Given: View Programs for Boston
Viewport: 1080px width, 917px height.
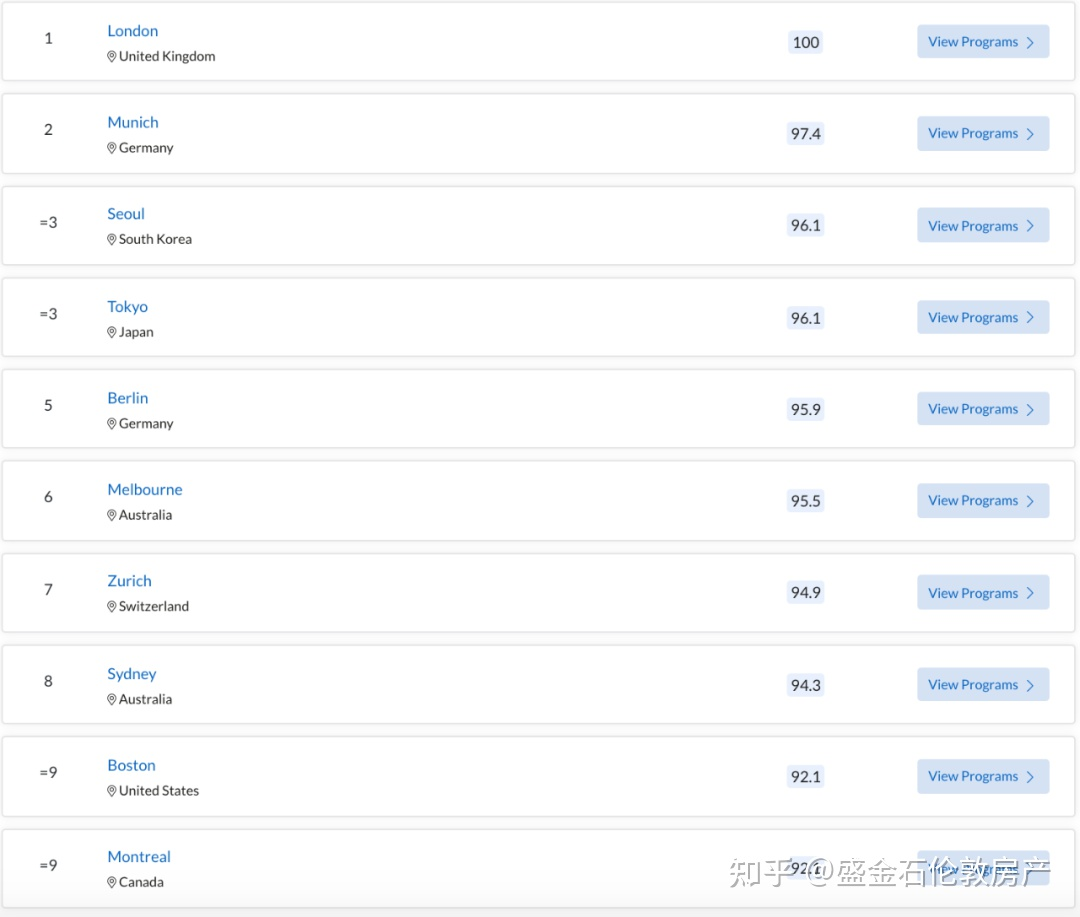Looking at the screenshot, I should tap(983, 776).
